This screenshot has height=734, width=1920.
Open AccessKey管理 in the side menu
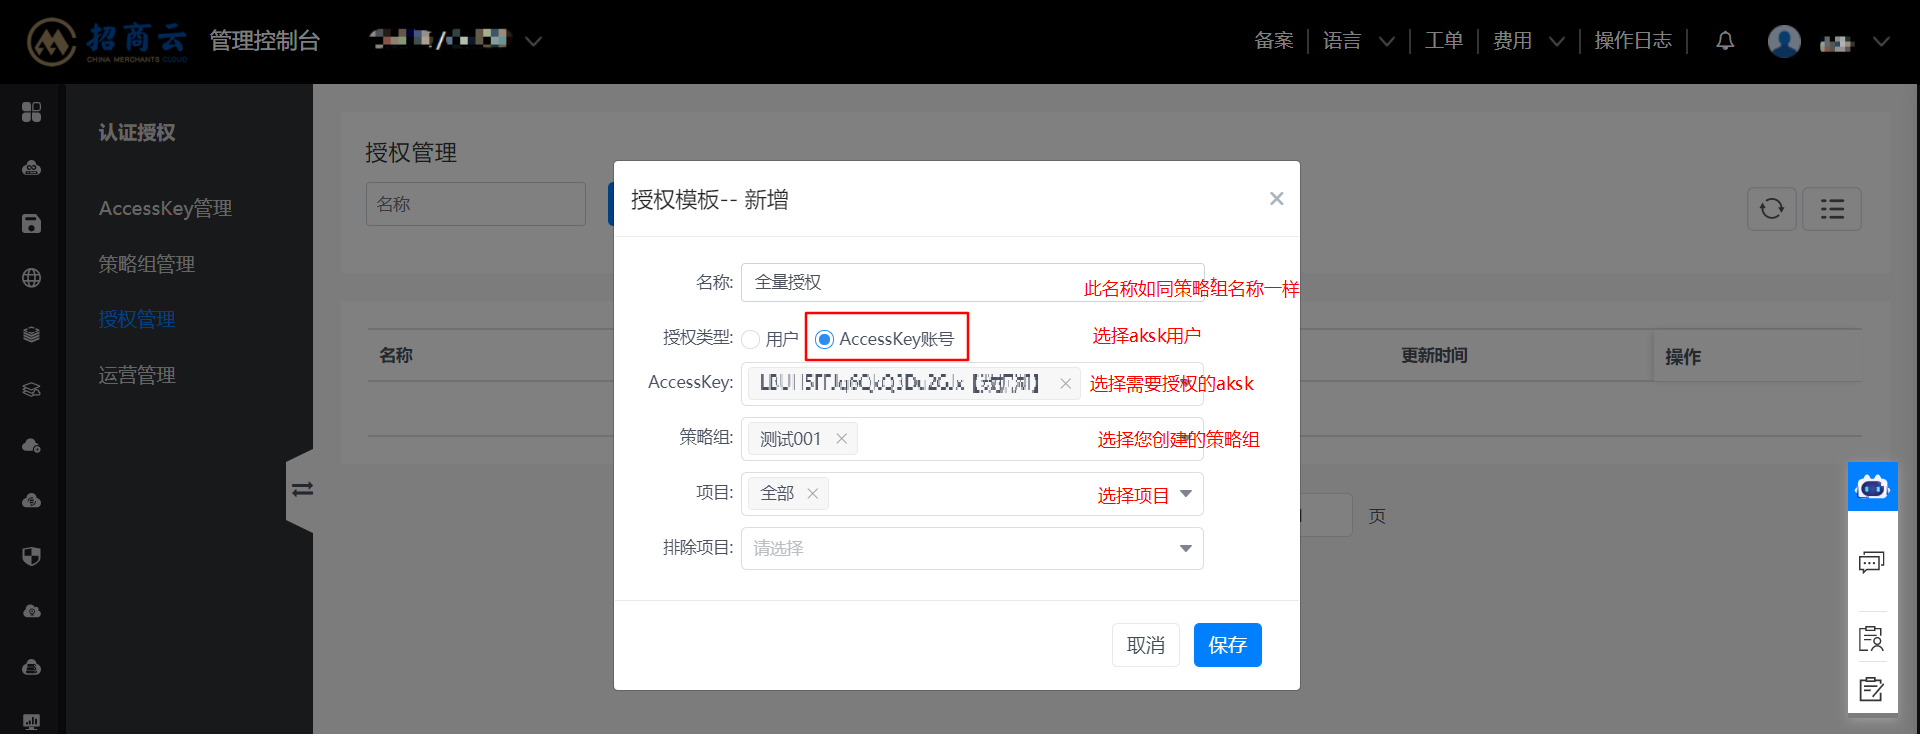point(165,208)
